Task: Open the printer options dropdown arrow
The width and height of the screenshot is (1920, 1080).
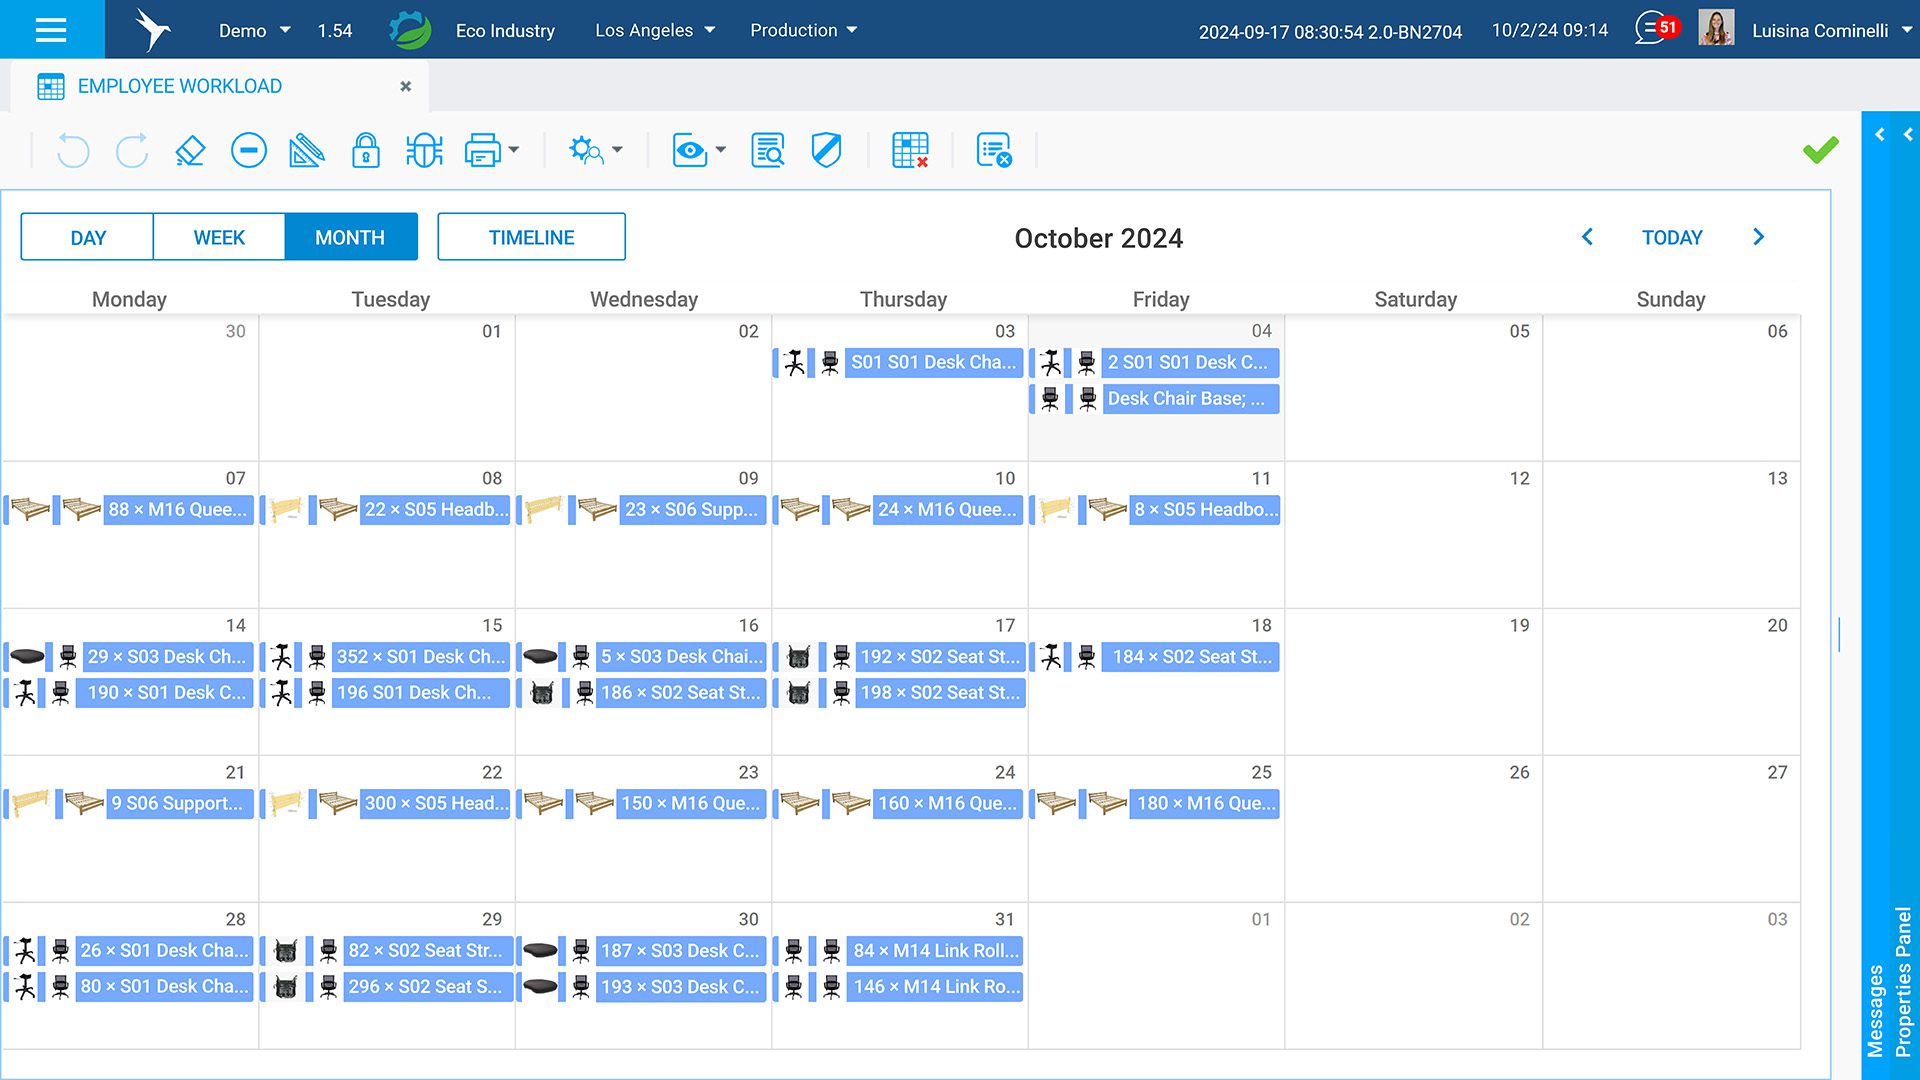Action: point(514,151)
